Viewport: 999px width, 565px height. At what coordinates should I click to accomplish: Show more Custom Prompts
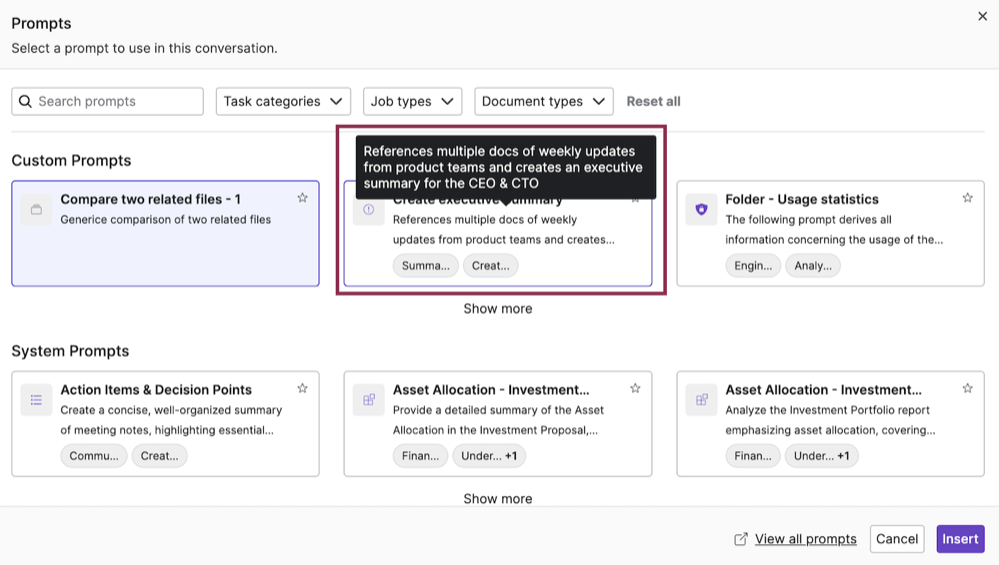pos(497,309)
